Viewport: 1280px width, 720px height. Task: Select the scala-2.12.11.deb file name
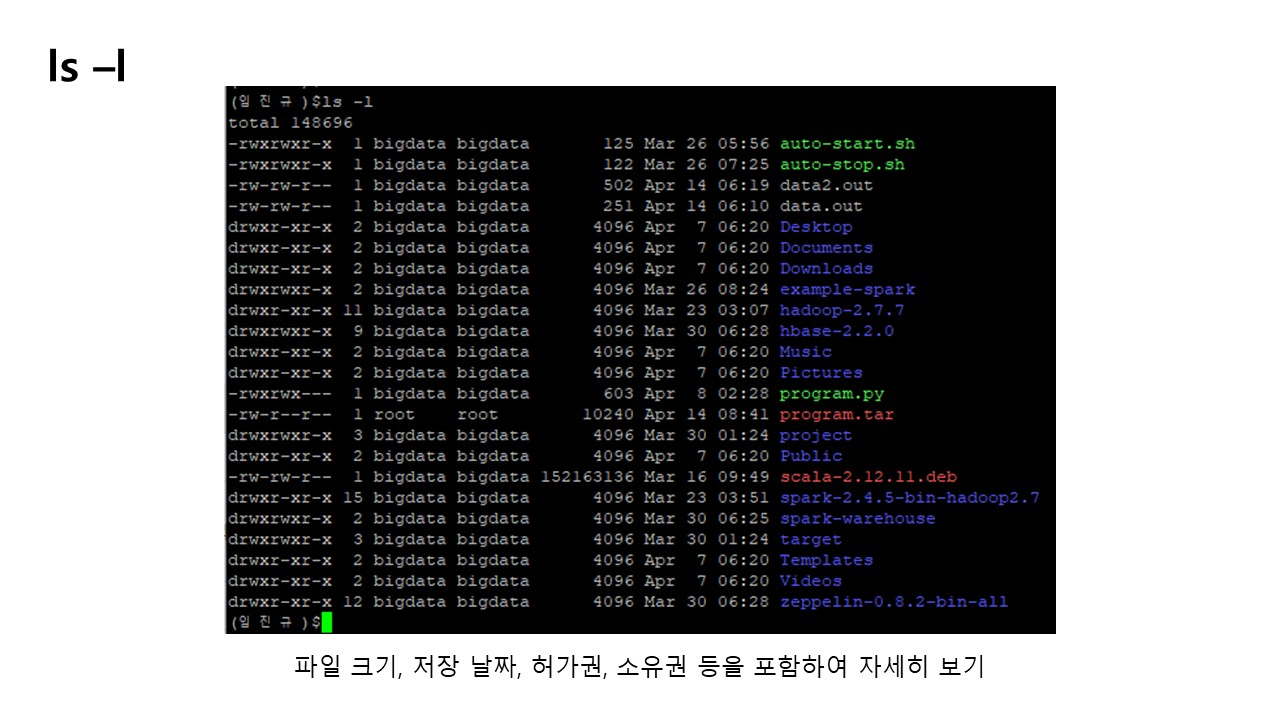(868, 477)
